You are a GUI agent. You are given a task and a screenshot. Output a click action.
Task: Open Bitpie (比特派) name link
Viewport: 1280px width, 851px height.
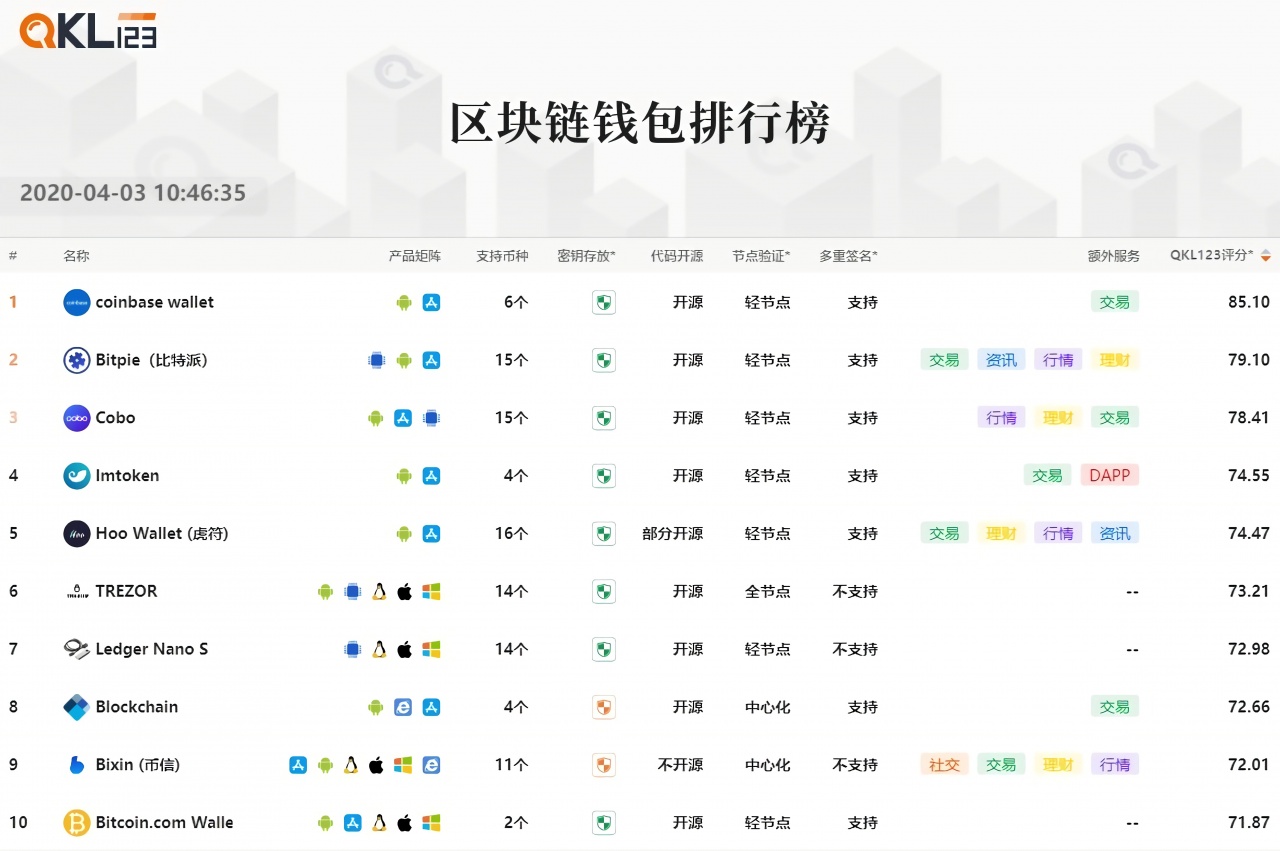[x=152, y=360]
